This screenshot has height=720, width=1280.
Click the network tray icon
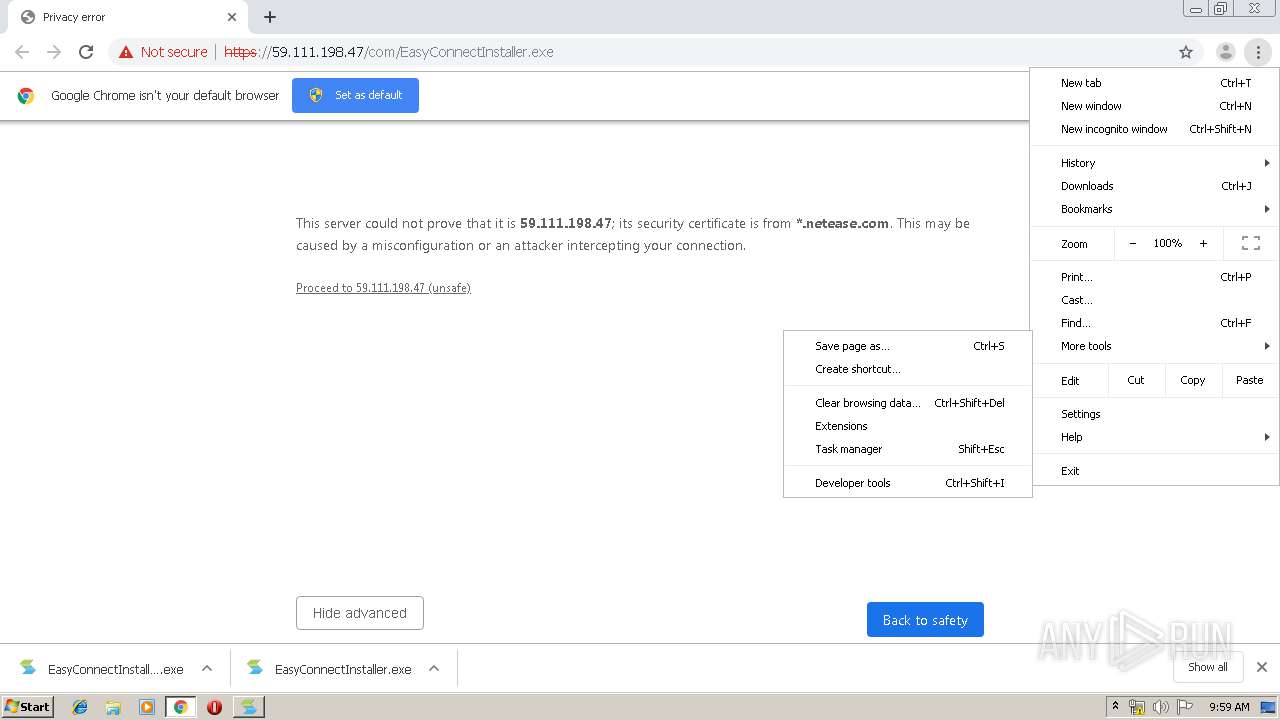pos(1137,707)
